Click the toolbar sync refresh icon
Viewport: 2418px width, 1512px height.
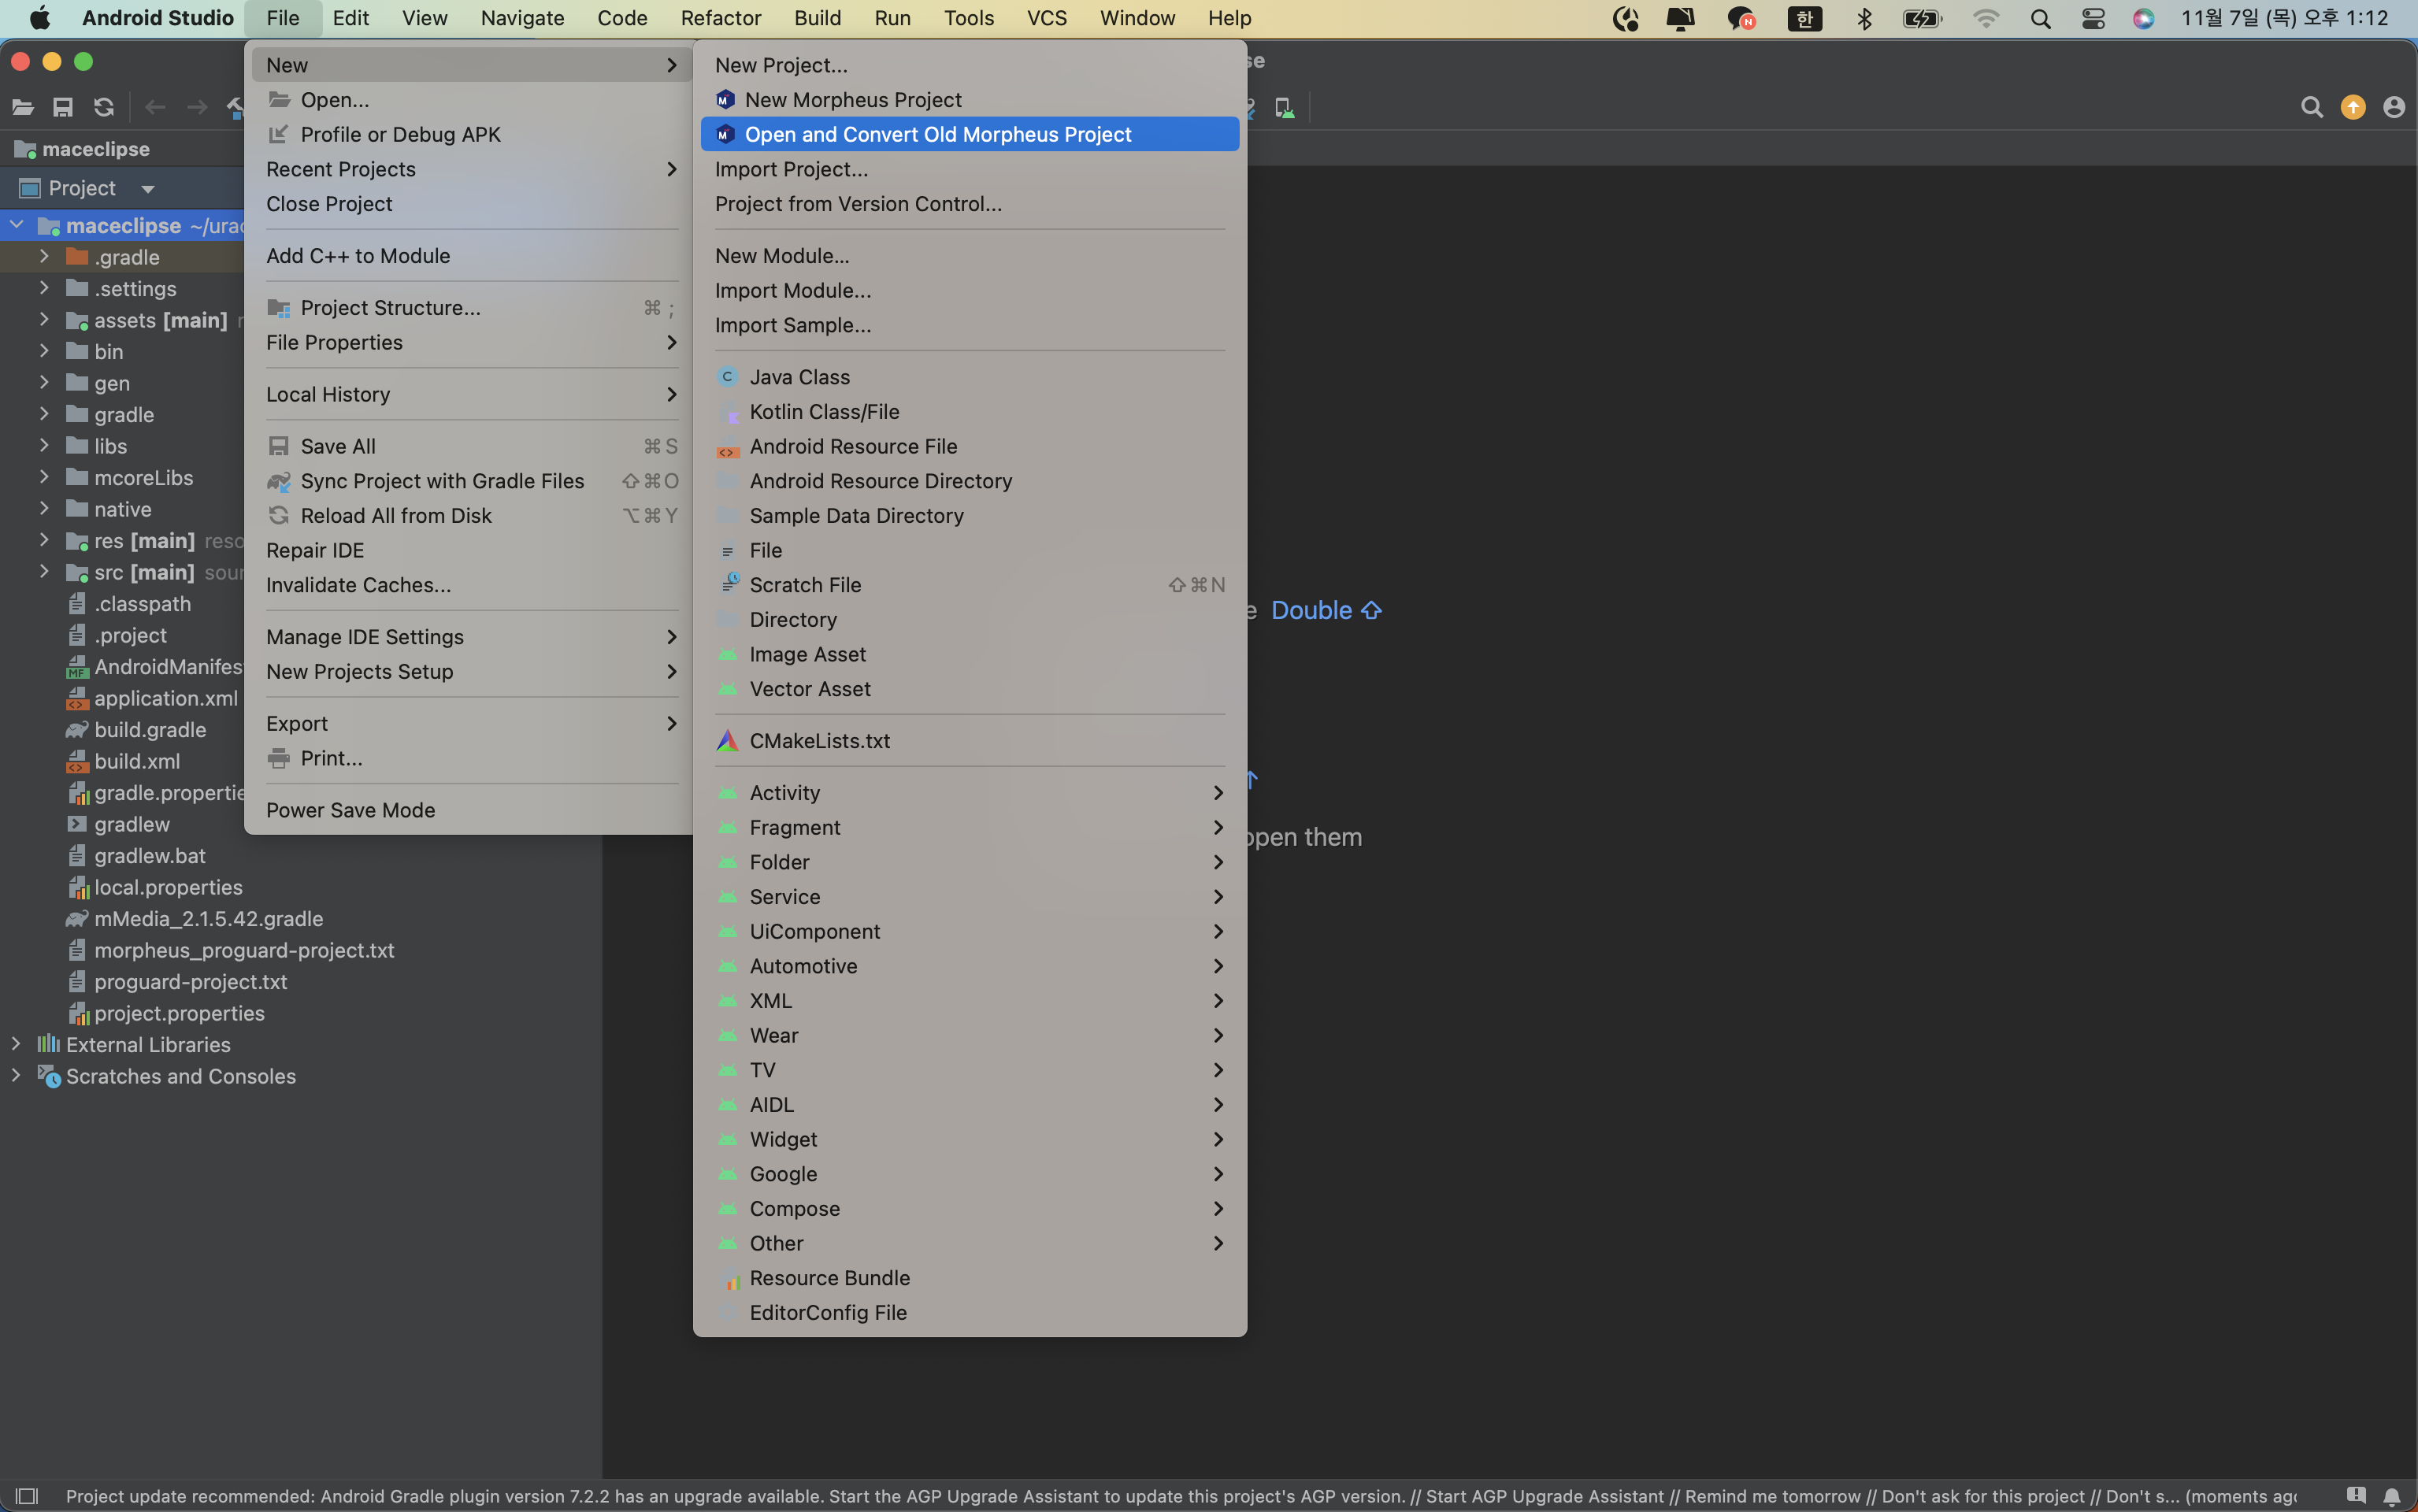104,107
